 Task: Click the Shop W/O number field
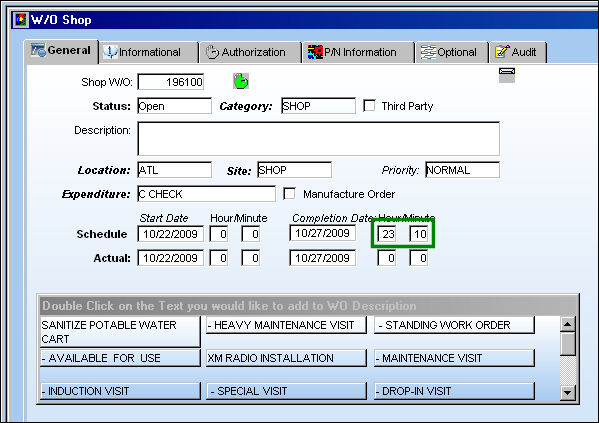point(171,82)
